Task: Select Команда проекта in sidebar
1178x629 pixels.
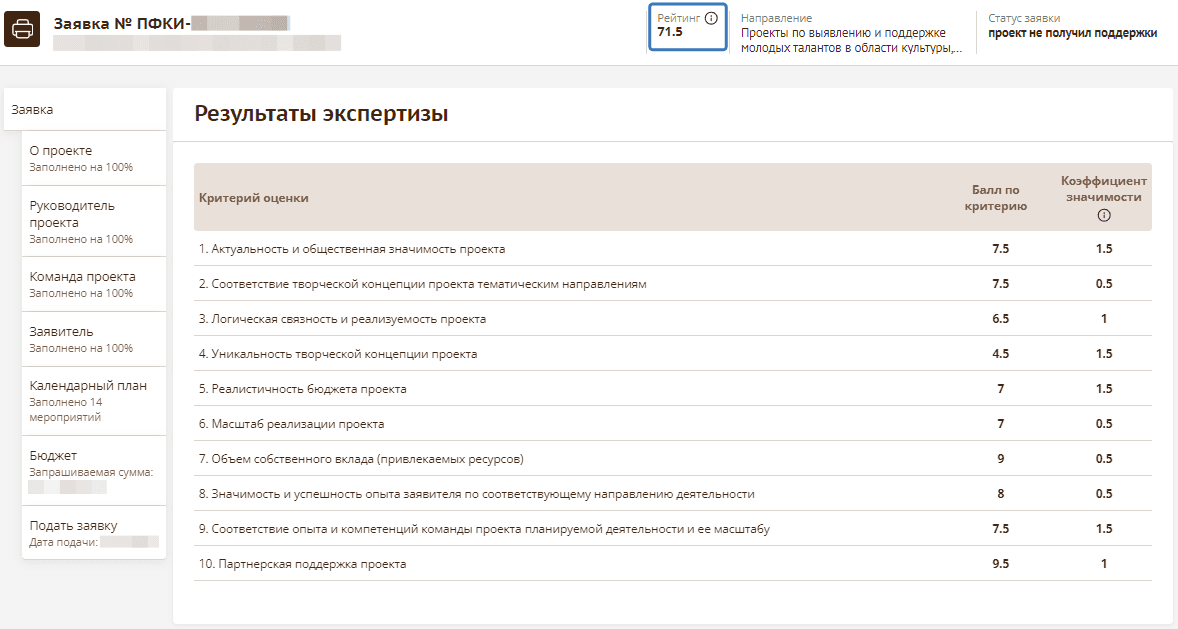Action: [82, 277]
